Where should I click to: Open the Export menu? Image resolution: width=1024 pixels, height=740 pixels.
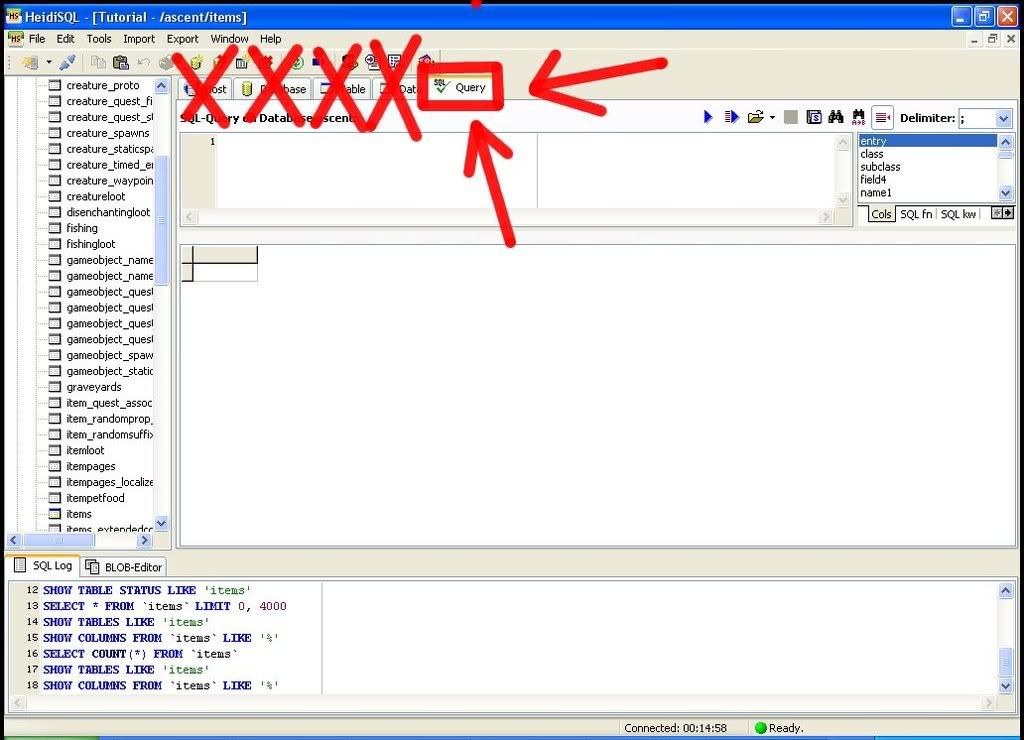(182, 39)
